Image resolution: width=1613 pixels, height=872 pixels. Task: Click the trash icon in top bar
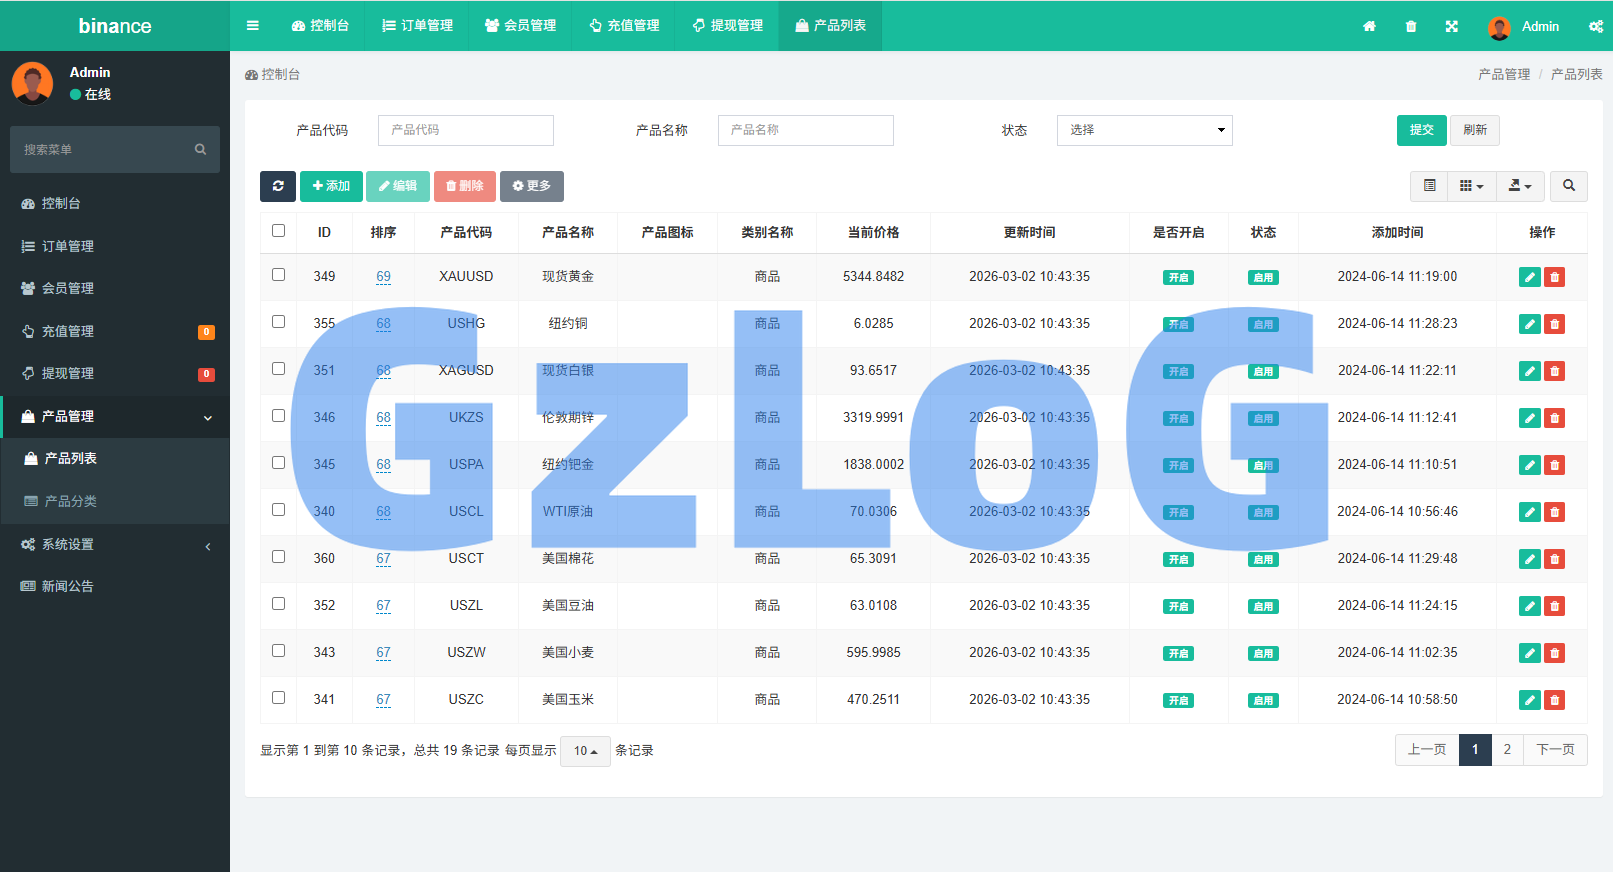click(x=1411, y=26)
